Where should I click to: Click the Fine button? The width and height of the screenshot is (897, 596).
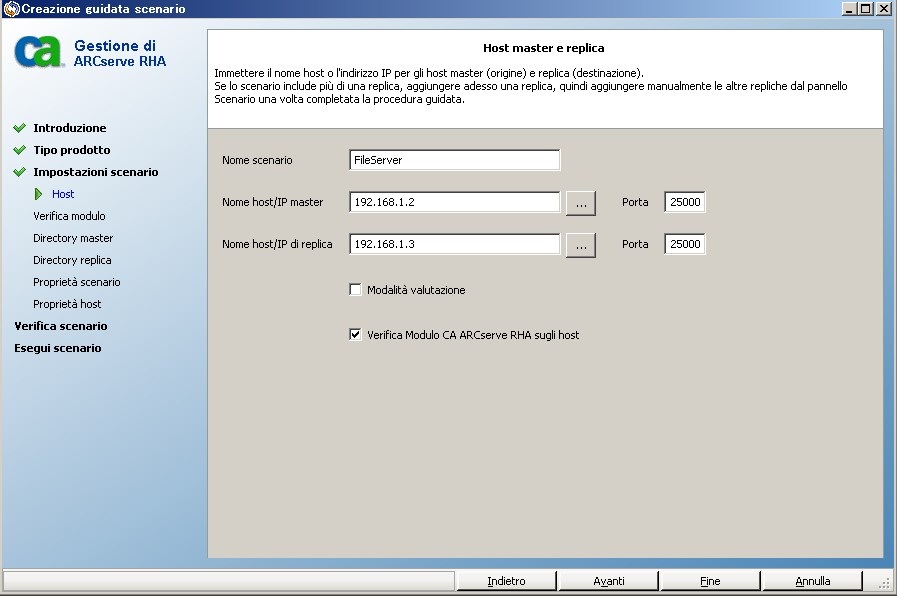(x=711, y=581)
